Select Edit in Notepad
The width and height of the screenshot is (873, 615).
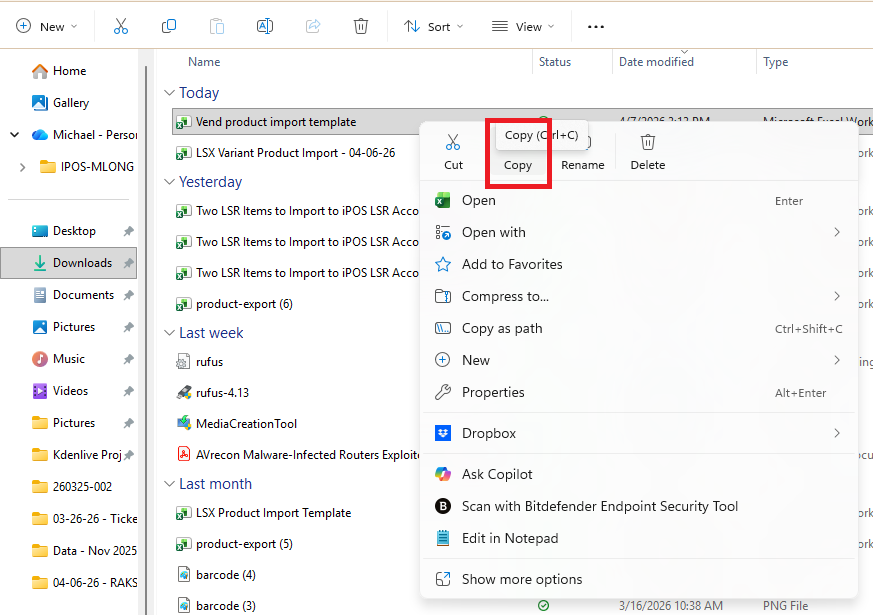[x=638, y=538]
